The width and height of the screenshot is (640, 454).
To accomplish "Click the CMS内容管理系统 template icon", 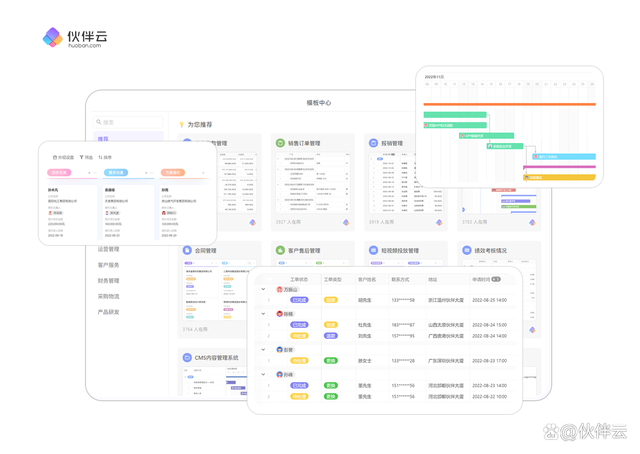I will [187, 357].
